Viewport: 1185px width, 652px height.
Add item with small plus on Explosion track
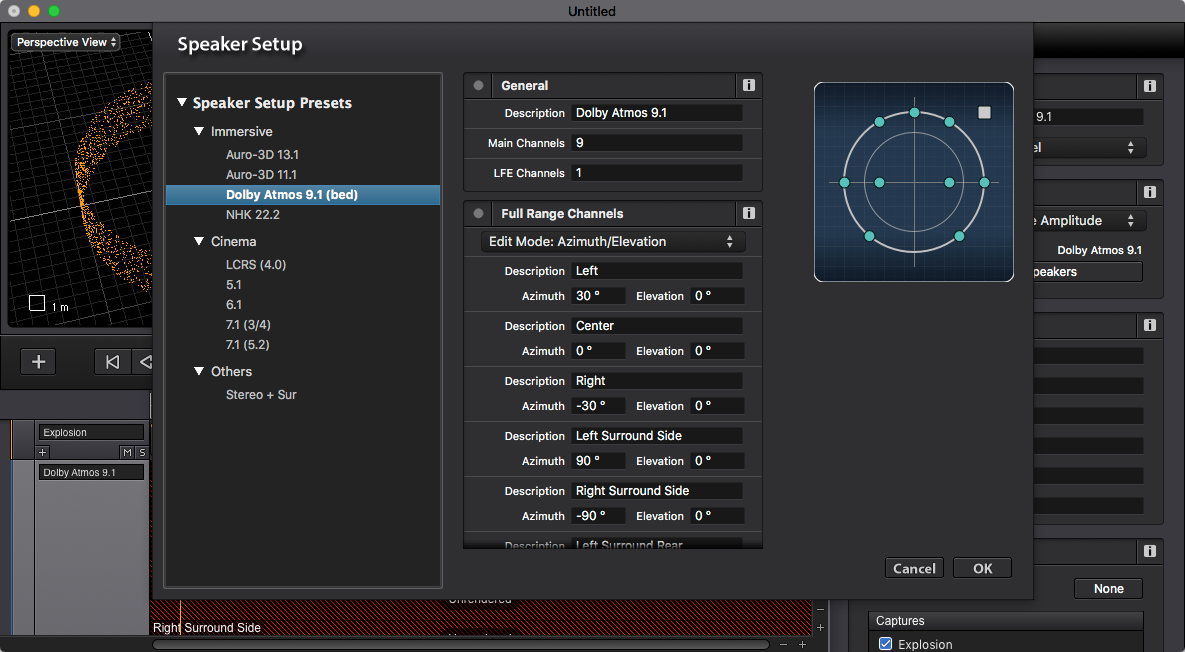click(42, 452)
